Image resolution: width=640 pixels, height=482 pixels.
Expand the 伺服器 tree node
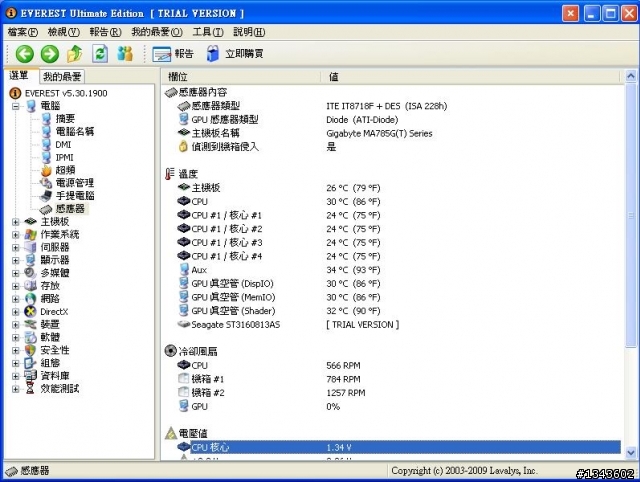16,248
